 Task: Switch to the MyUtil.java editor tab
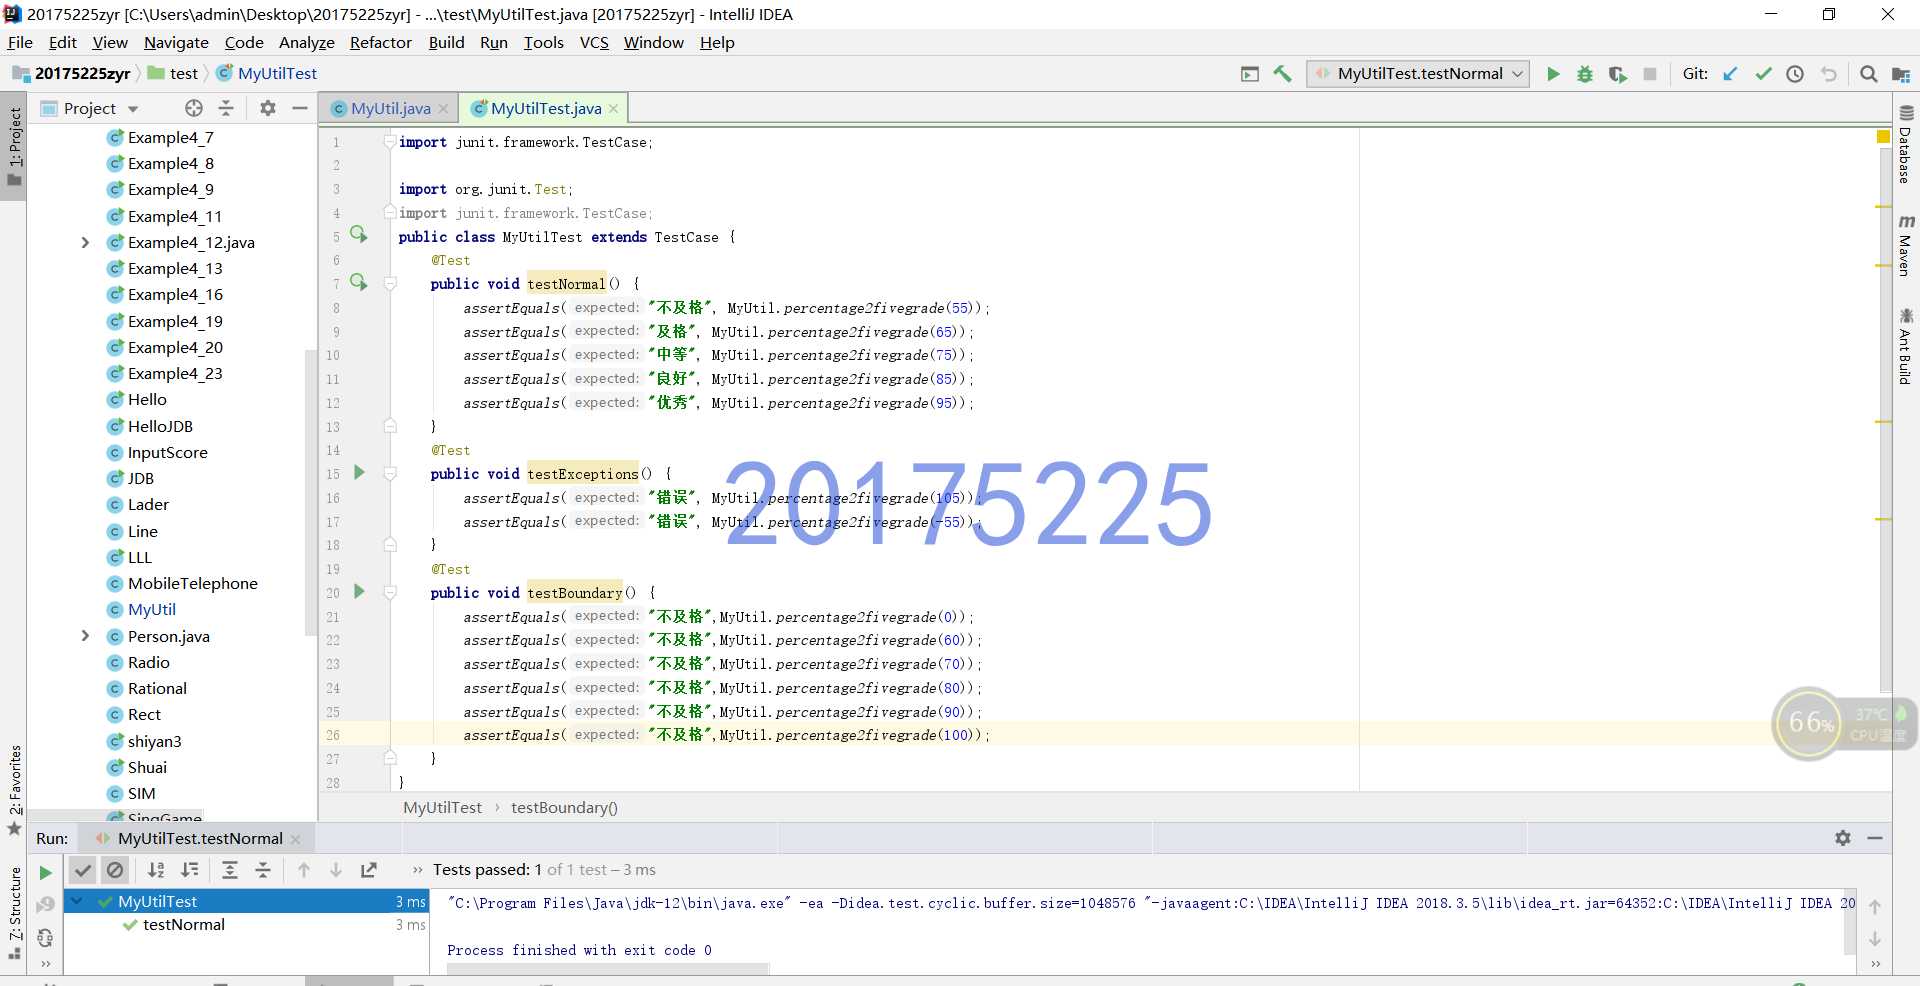(390, 108)
